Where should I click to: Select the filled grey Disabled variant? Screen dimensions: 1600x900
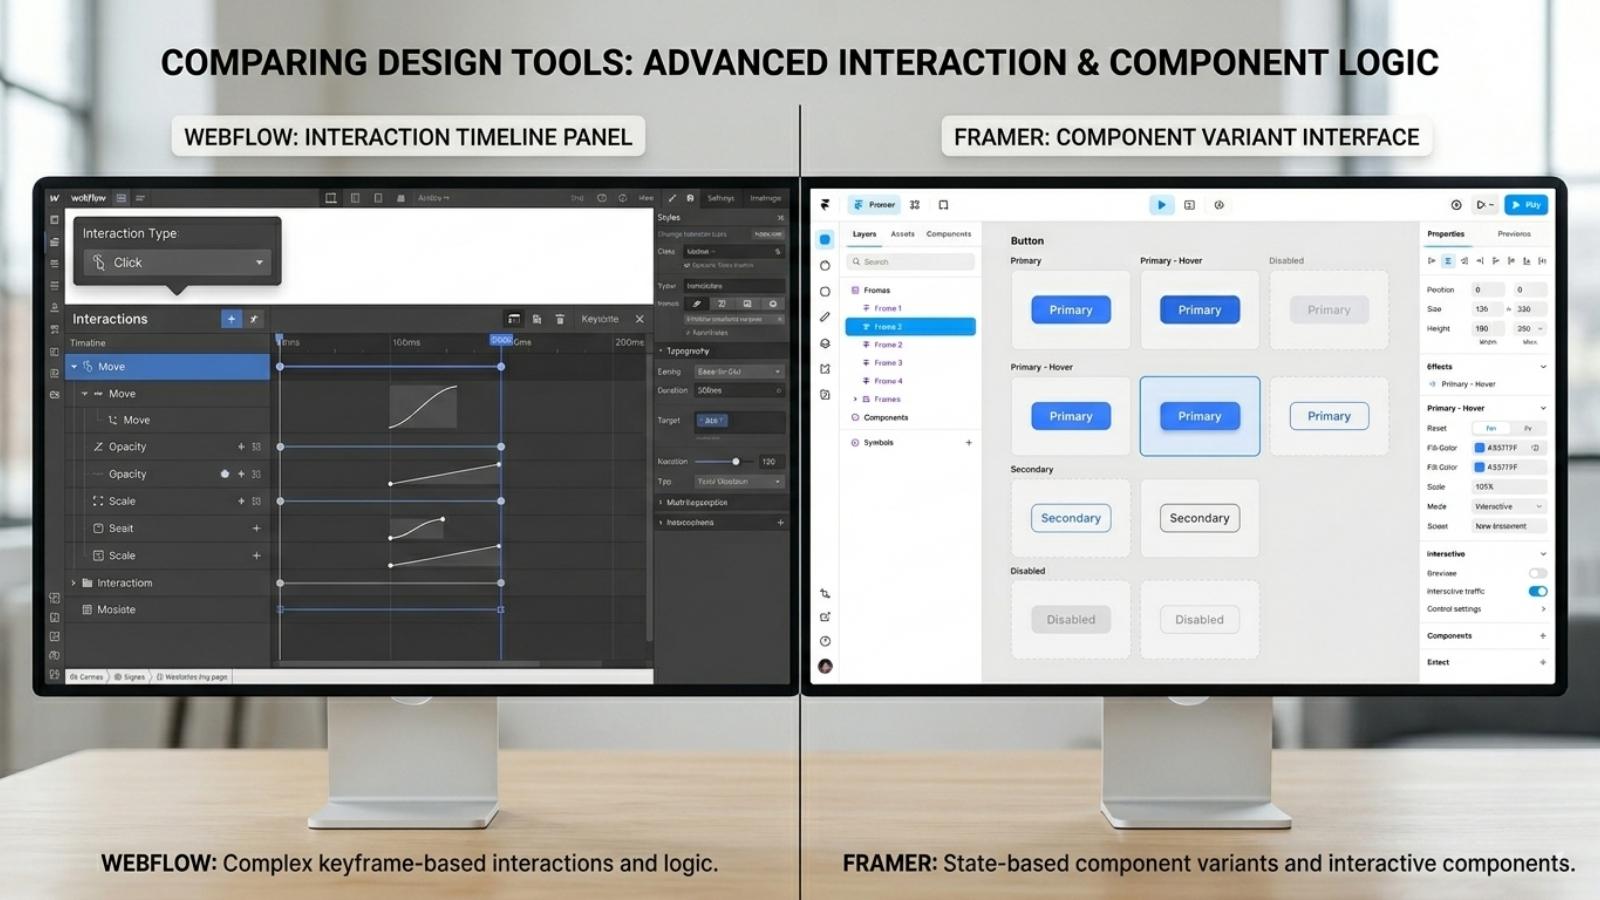tap(1070, 620)
